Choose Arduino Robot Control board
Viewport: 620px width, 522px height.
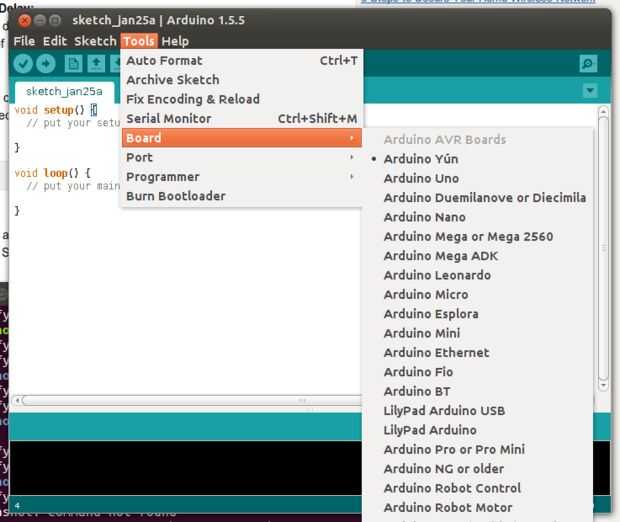pos(478,488)
